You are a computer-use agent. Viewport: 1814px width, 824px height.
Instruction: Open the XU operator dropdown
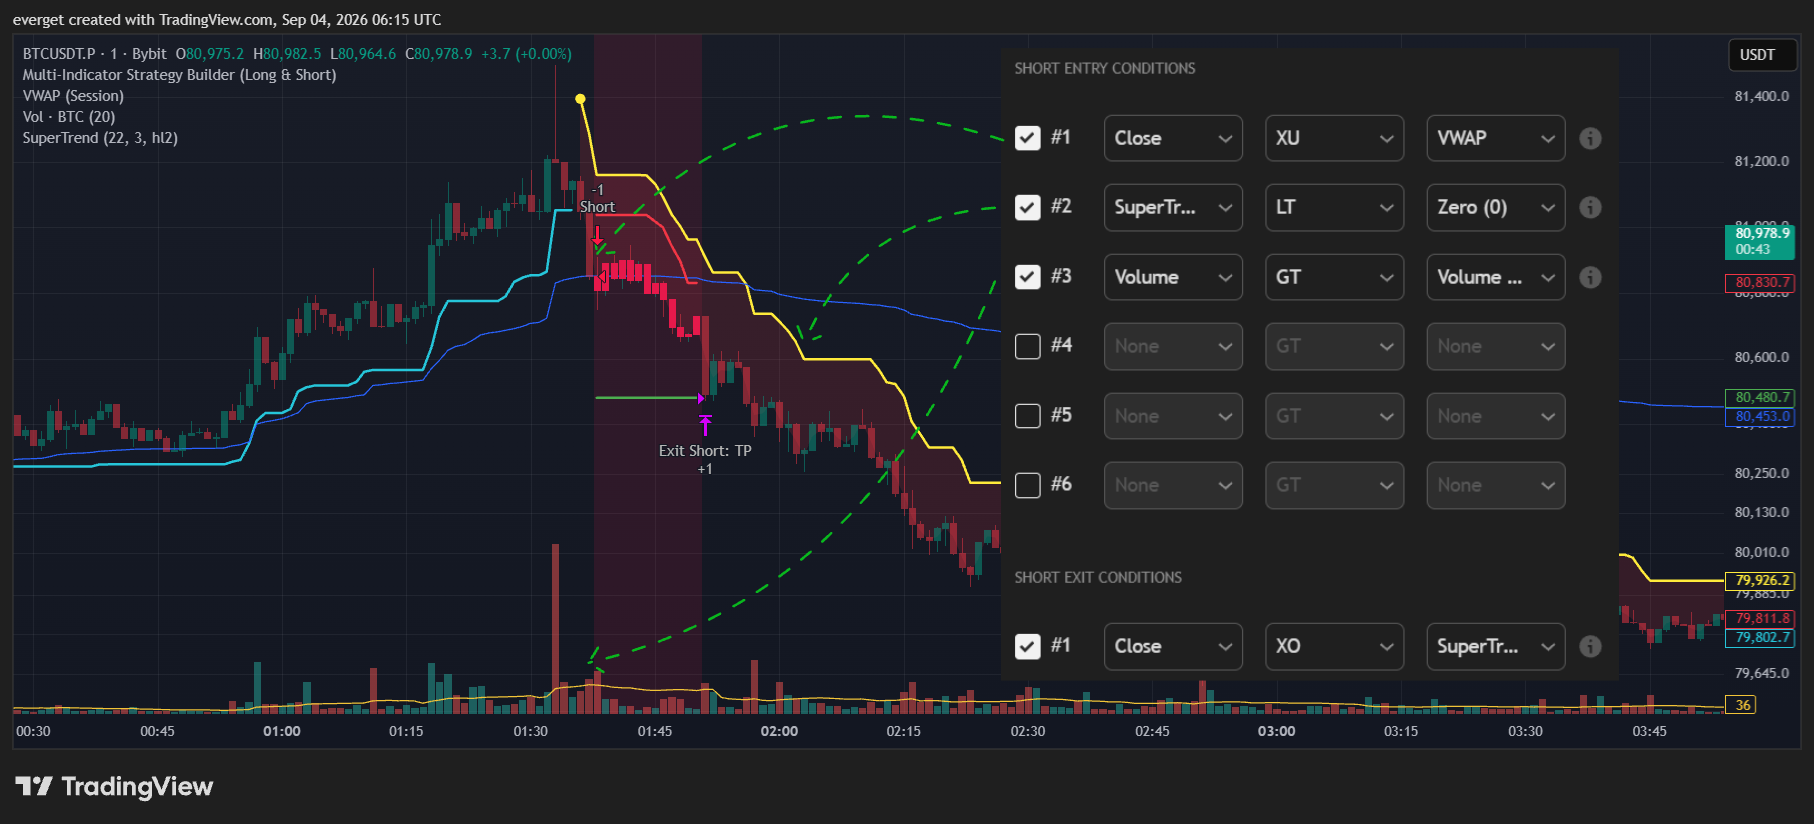tap(1334, 138)
